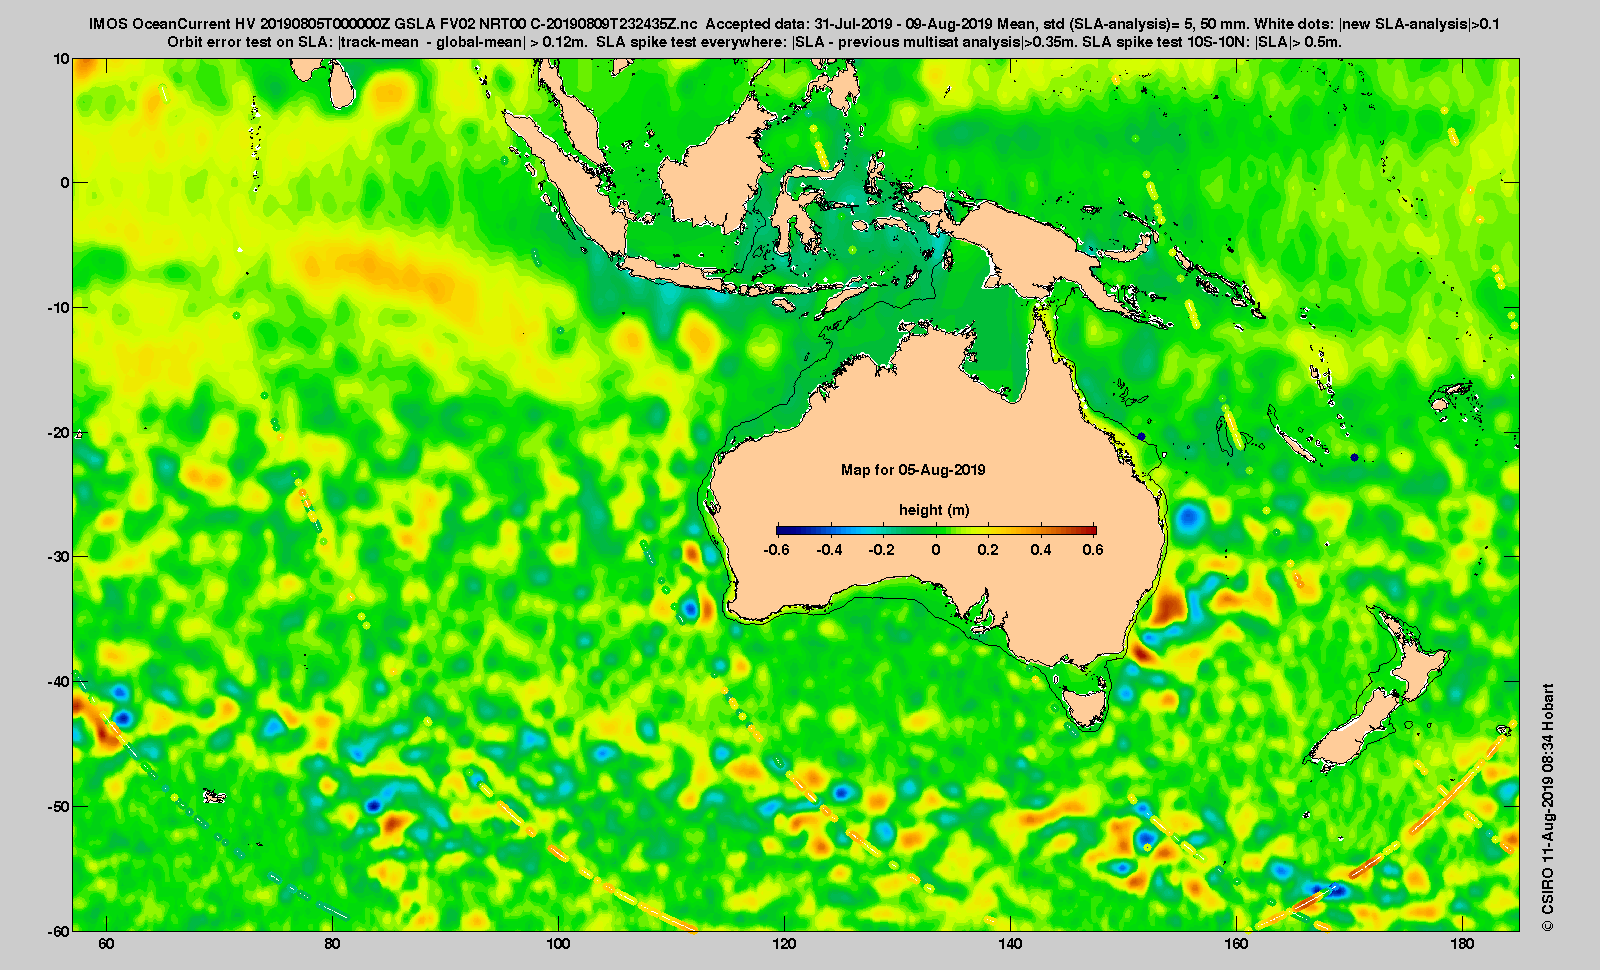This screenshot has width=1600, height=970.
Task: Click longitude axis label 60
Action: (107, 945)
